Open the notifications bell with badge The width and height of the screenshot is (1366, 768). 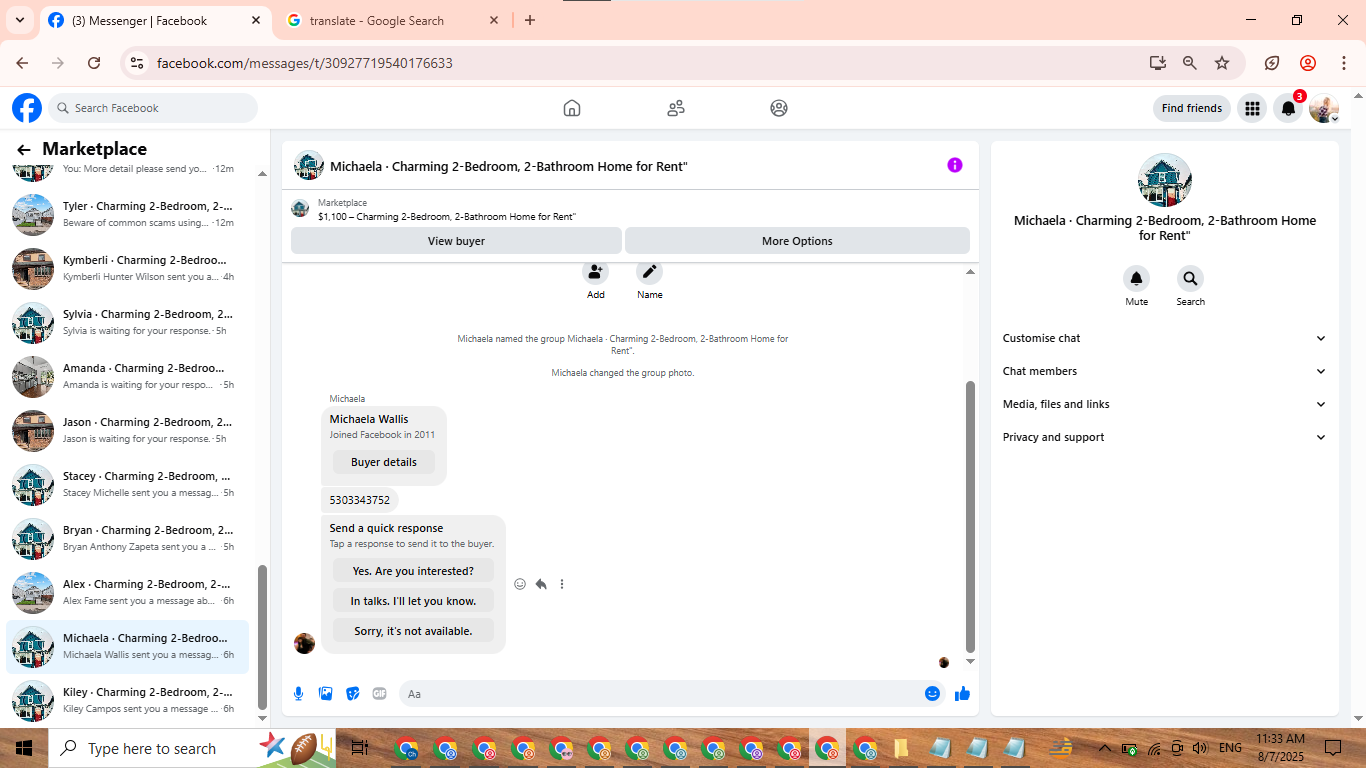tap(1289, 108)
